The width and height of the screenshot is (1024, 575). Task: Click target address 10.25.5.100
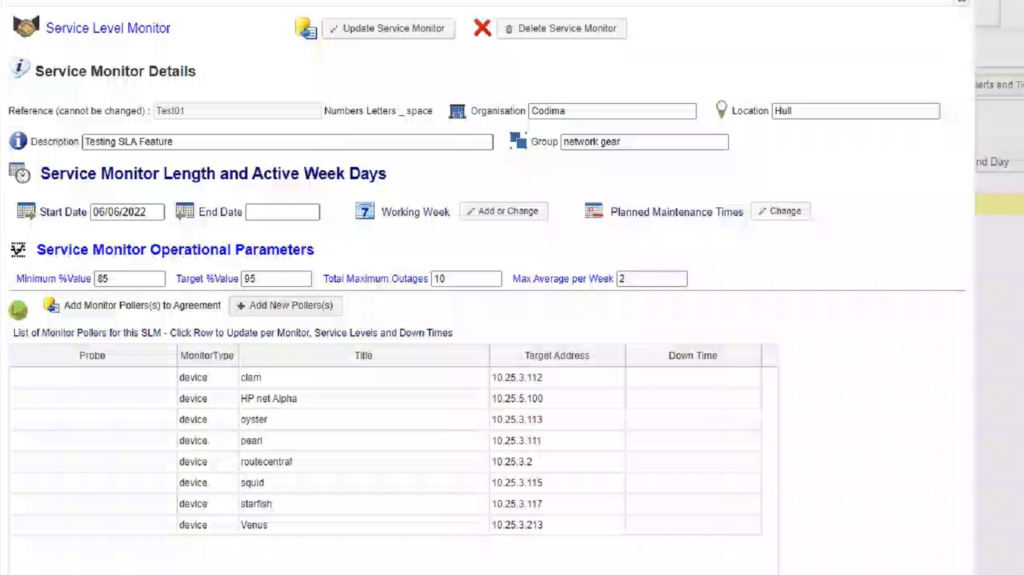coord(517,399)
